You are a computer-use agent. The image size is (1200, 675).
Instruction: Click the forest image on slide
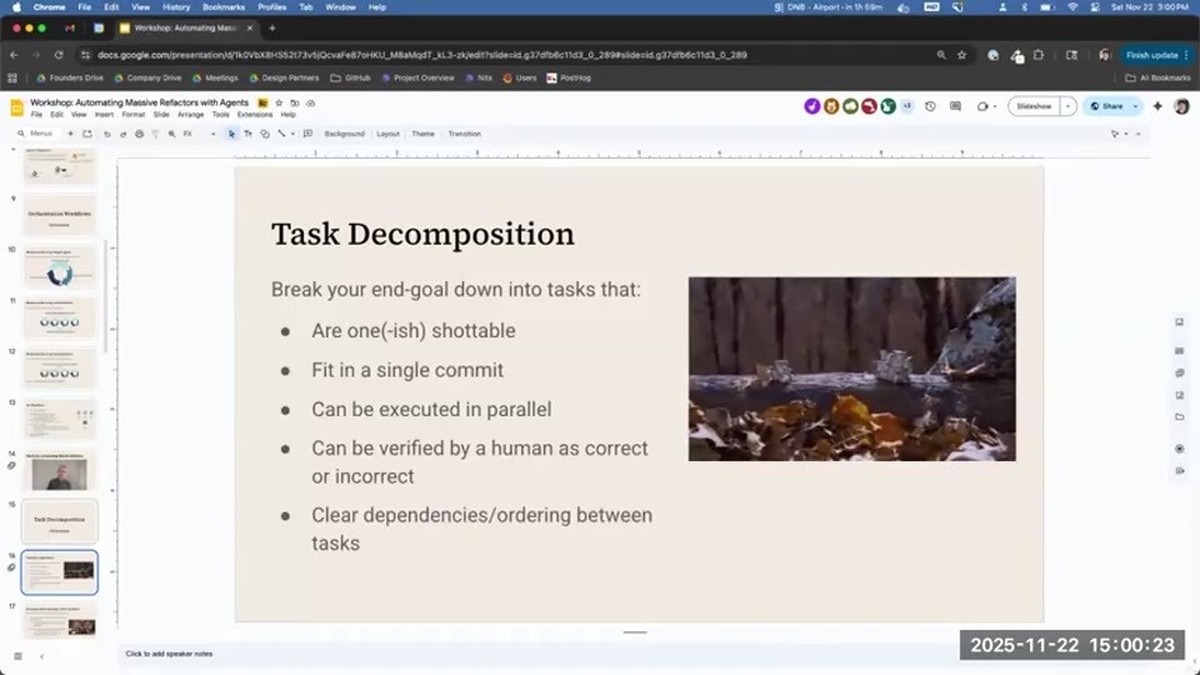(852, 369)
